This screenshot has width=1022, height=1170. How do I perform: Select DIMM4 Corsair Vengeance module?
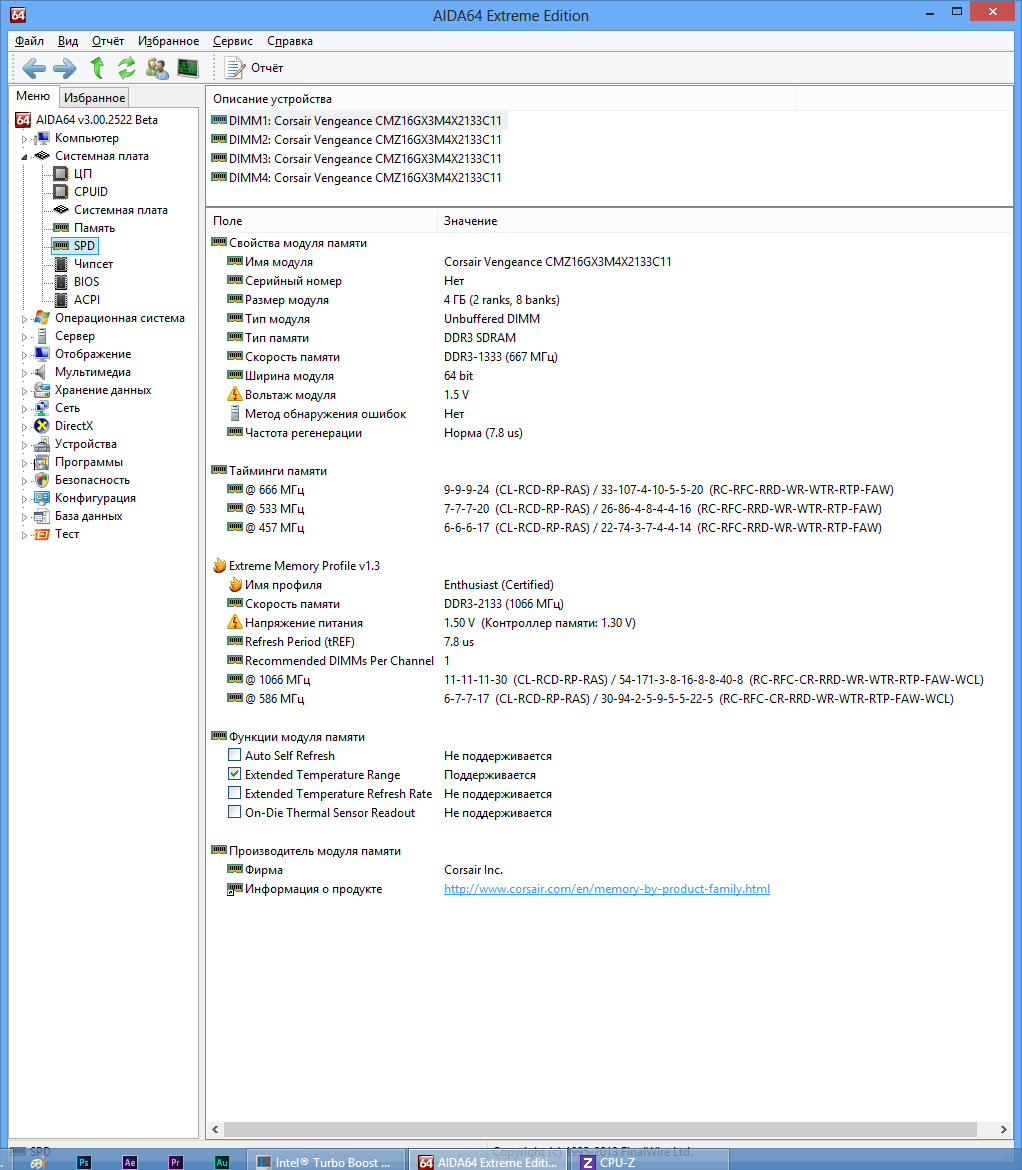[x=365, y=178]
